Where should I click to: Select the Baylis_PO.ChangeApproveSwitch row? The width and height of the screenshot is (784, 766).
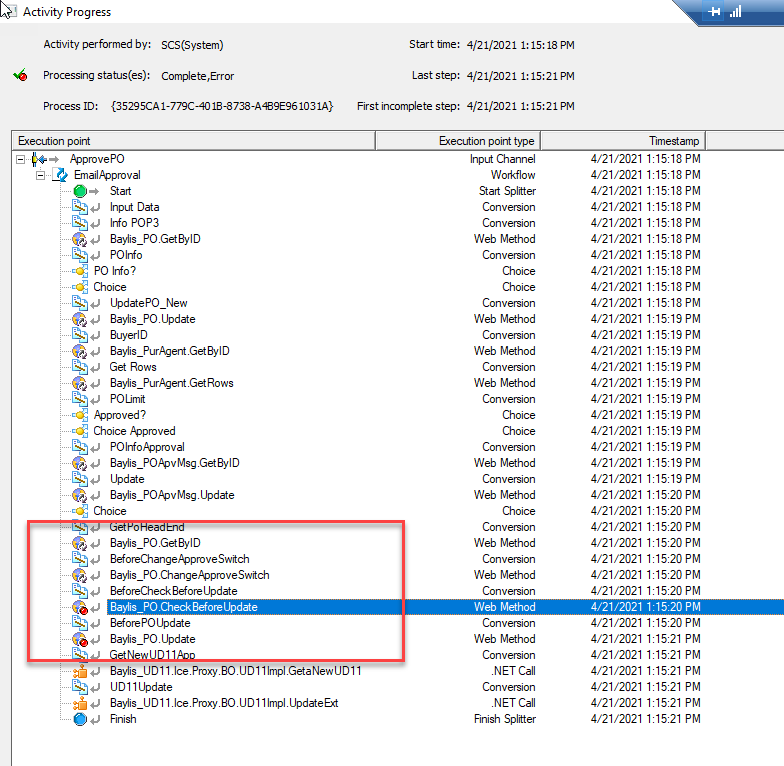398,575
